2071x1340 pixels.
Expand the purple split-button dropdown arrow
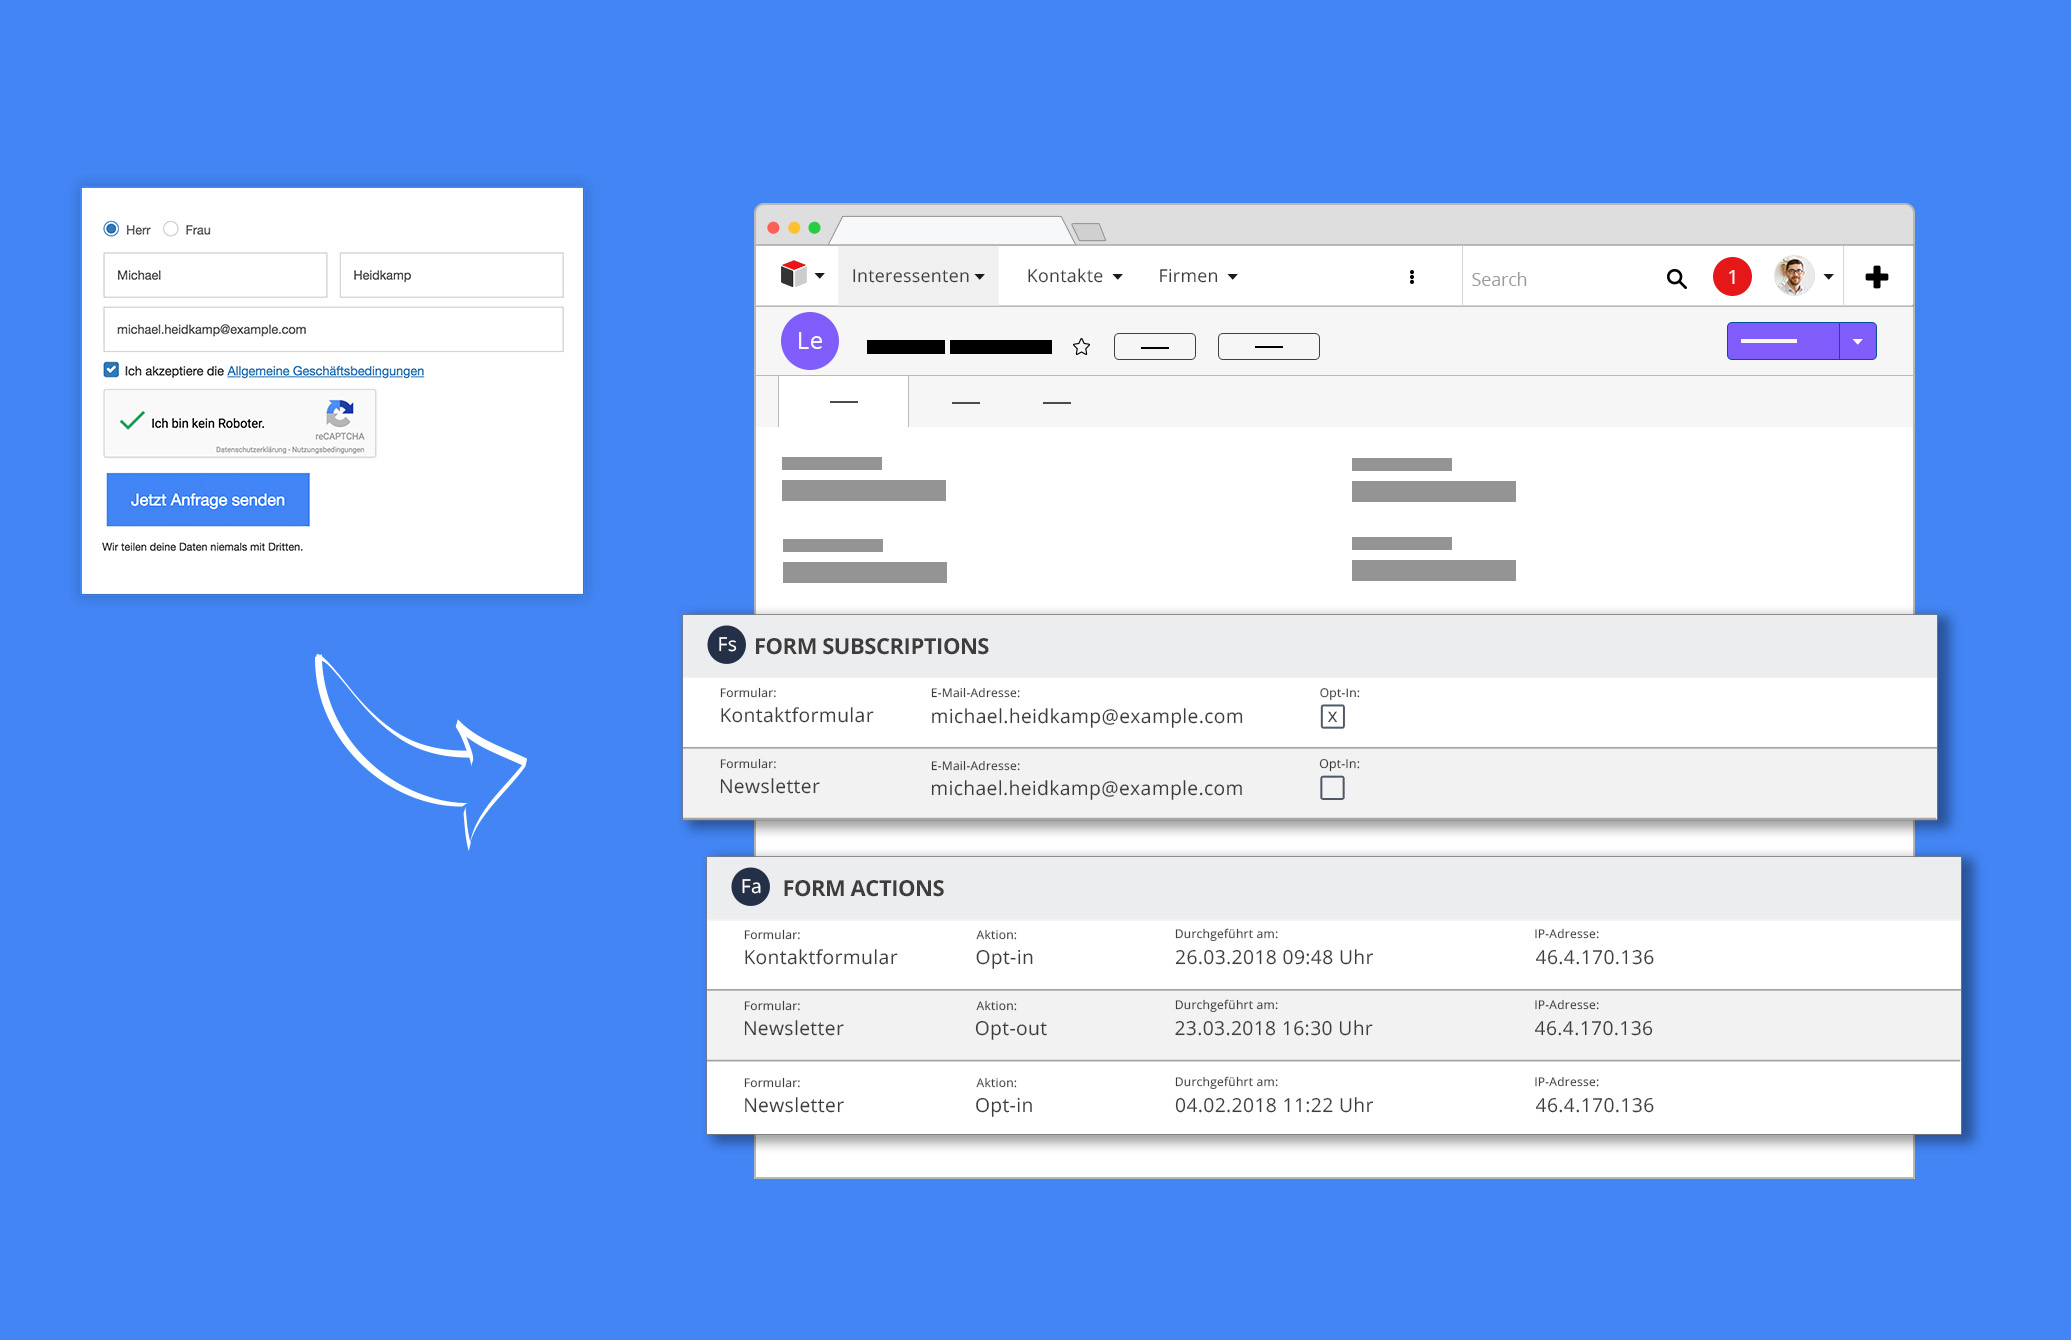pyautogui.click(x=1858, y=340)
